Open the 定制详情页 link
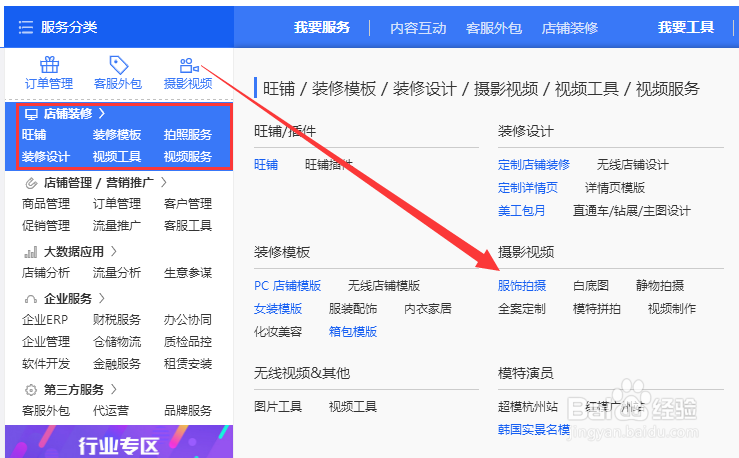739x458 pixels. click(x=528, y=188)
